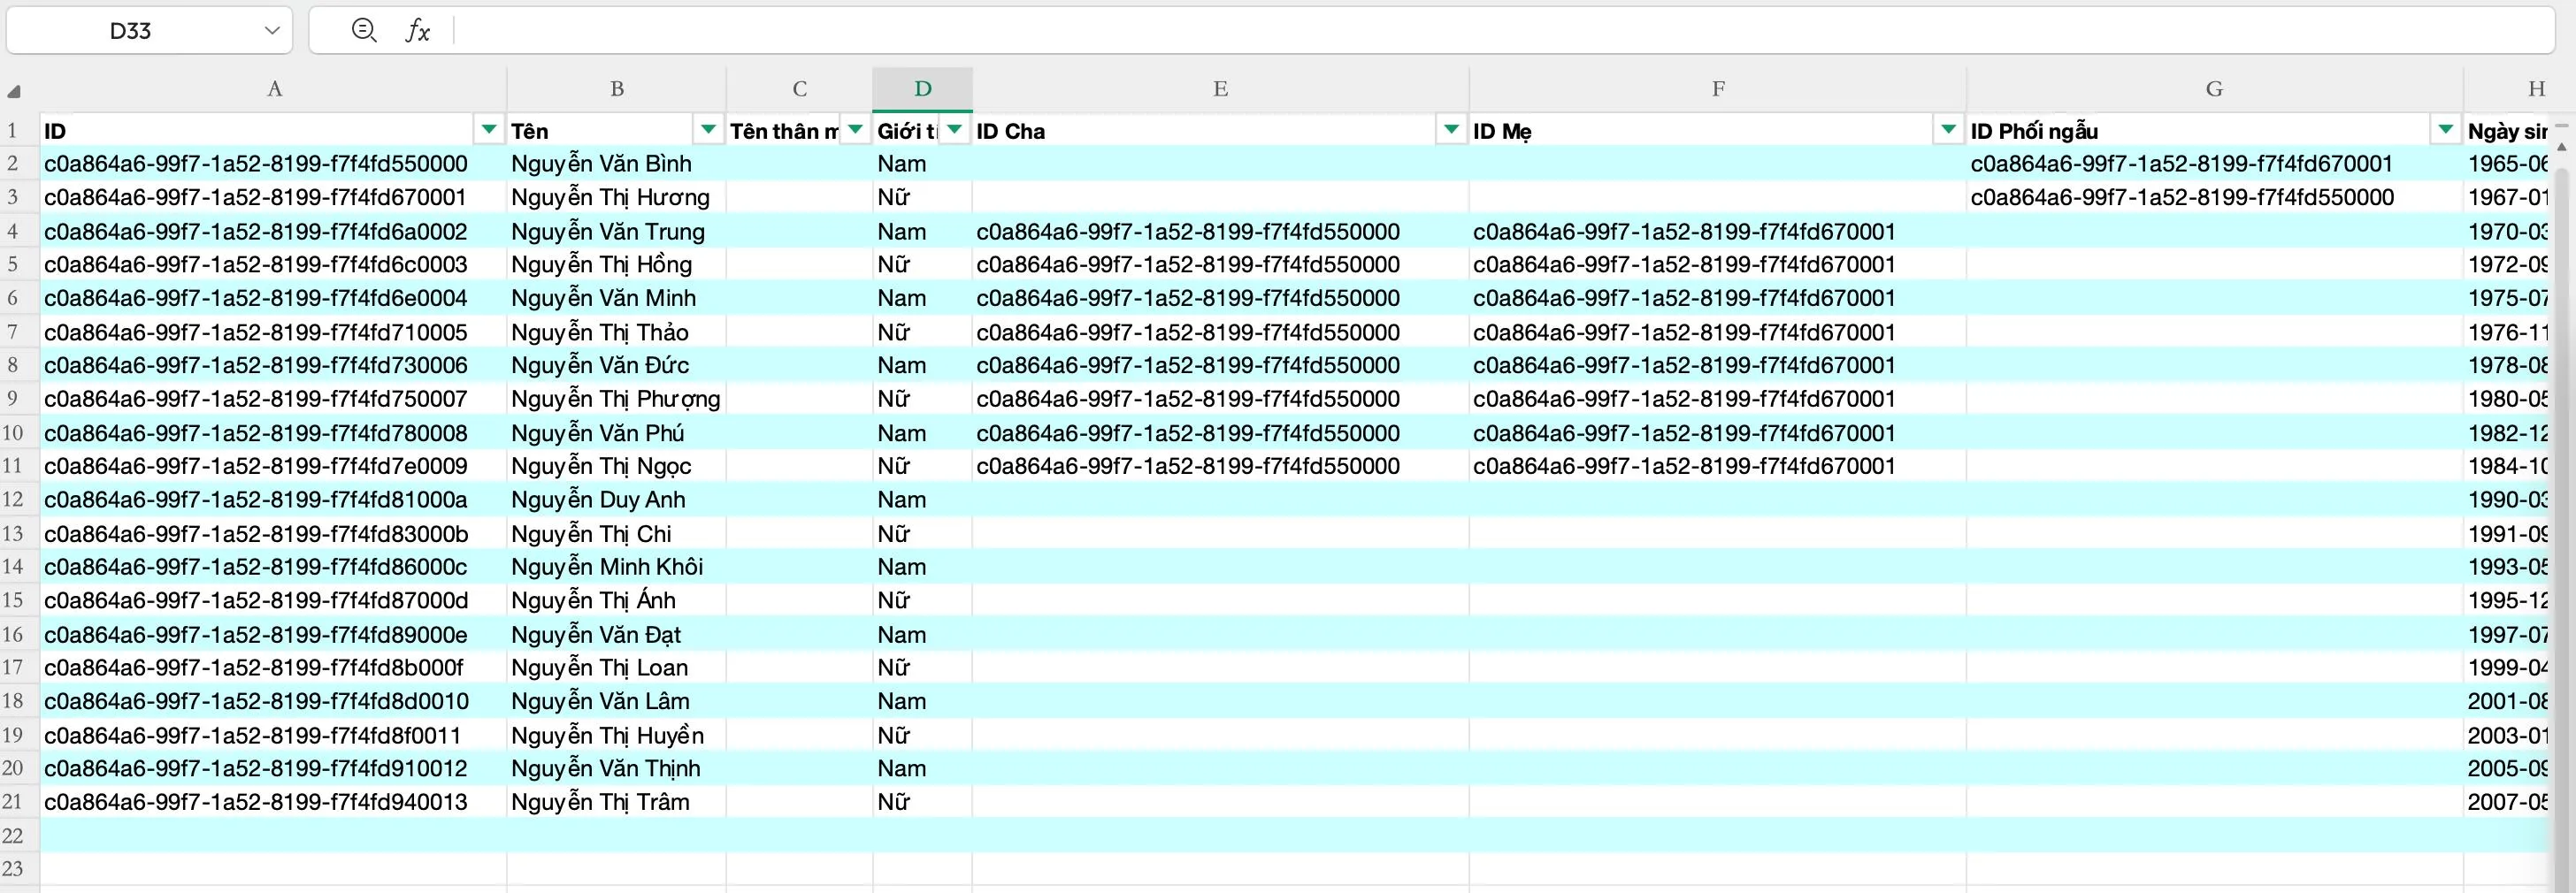Image resolution: width=2576 pixels, height=893 pixels.
Task: Open the ID column filter dropdown
Action: 488,129
